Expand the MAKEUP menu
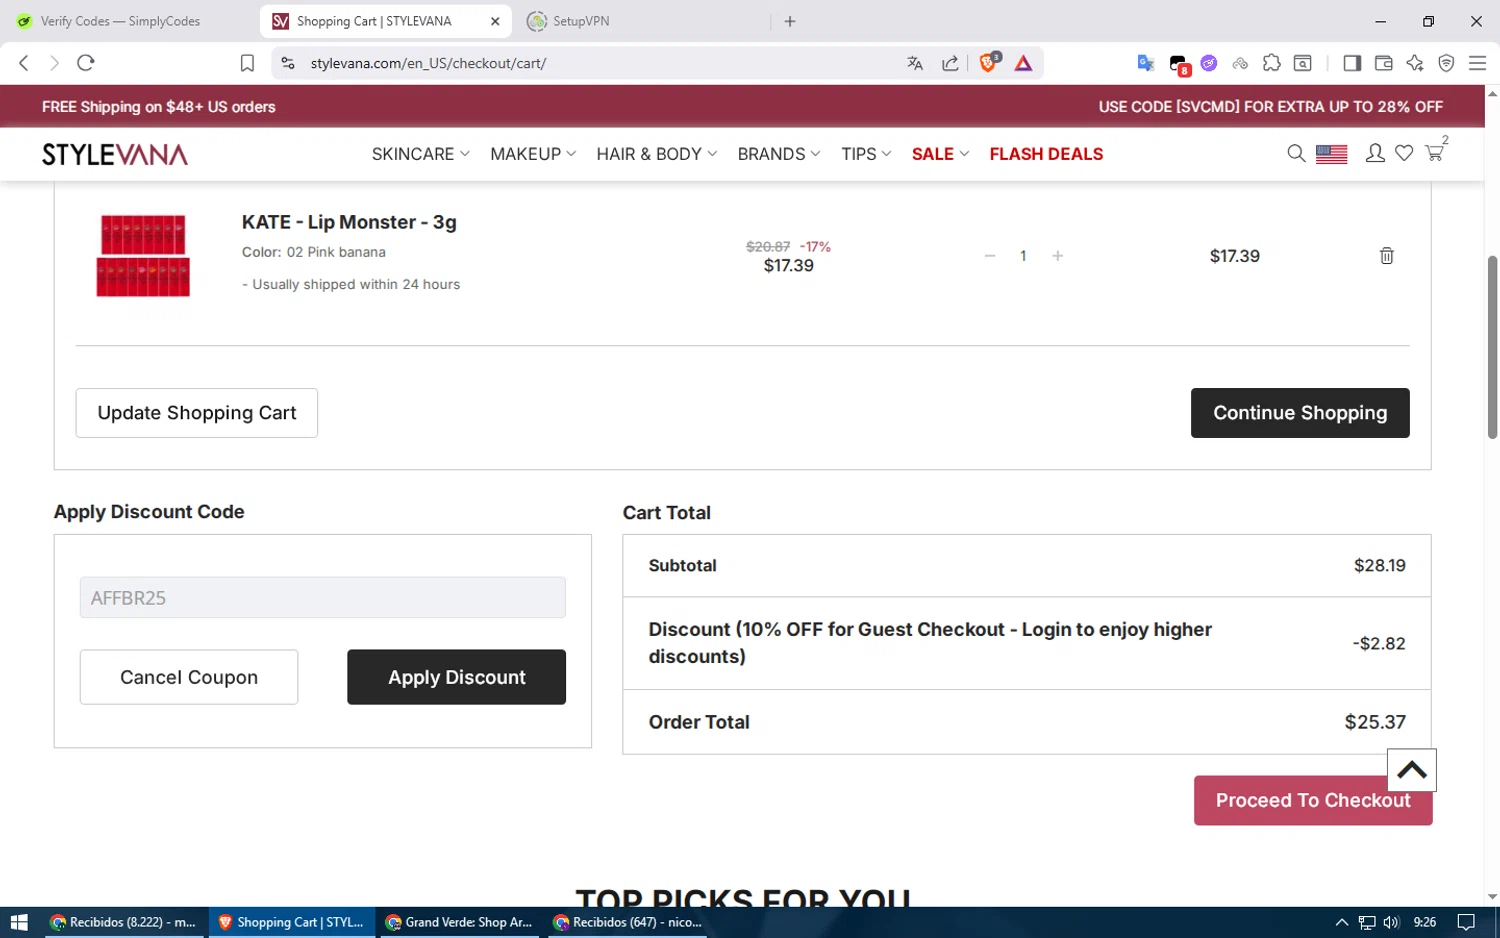The height and width of the screenshot is (938, 1500). (533, 154)
